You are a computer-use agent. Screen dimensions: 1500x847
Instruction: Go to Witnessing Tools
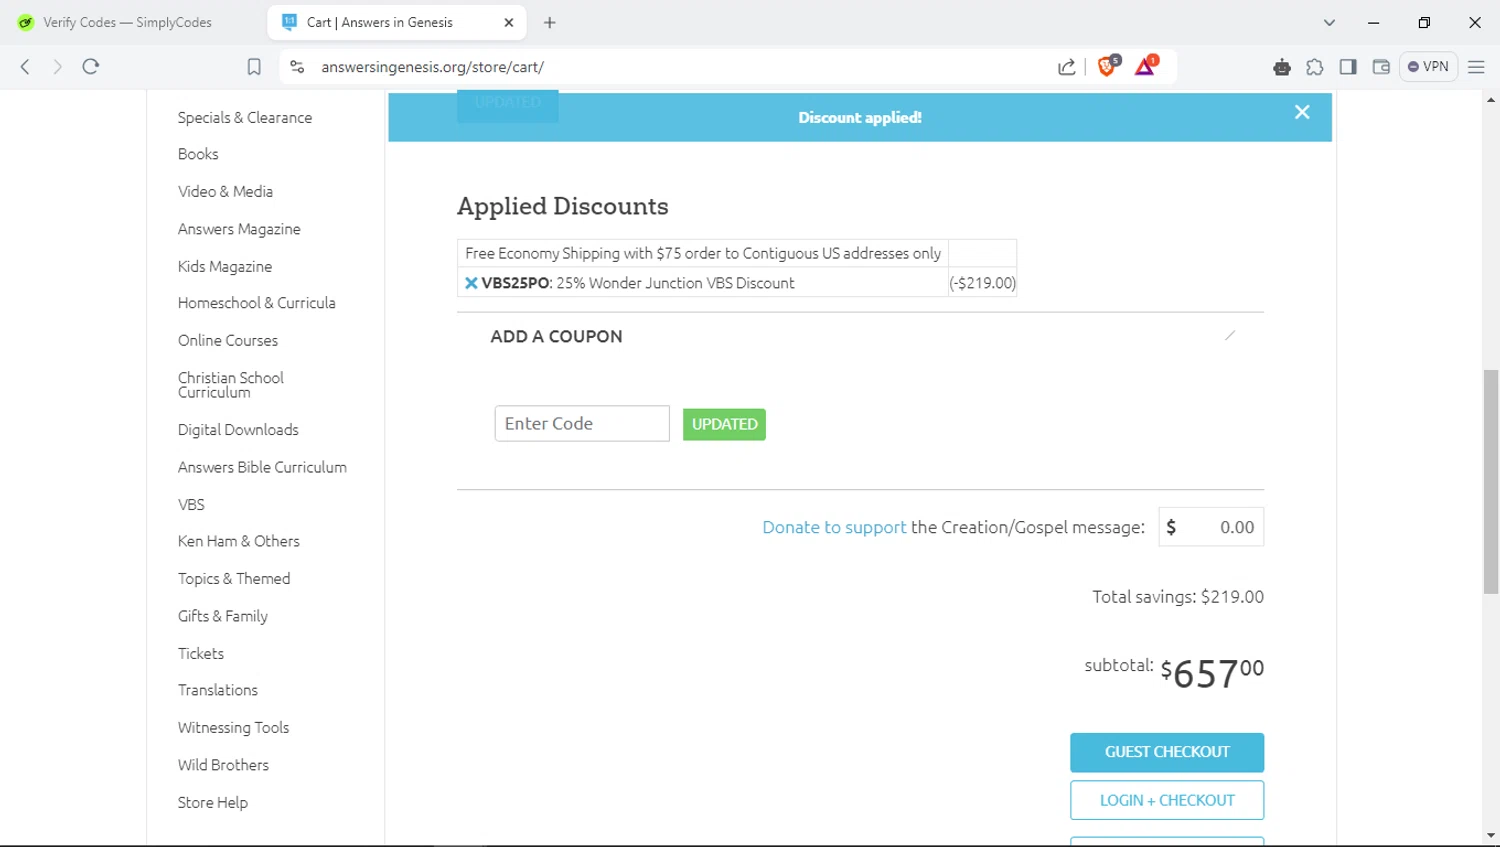click(x=233, y=728)
